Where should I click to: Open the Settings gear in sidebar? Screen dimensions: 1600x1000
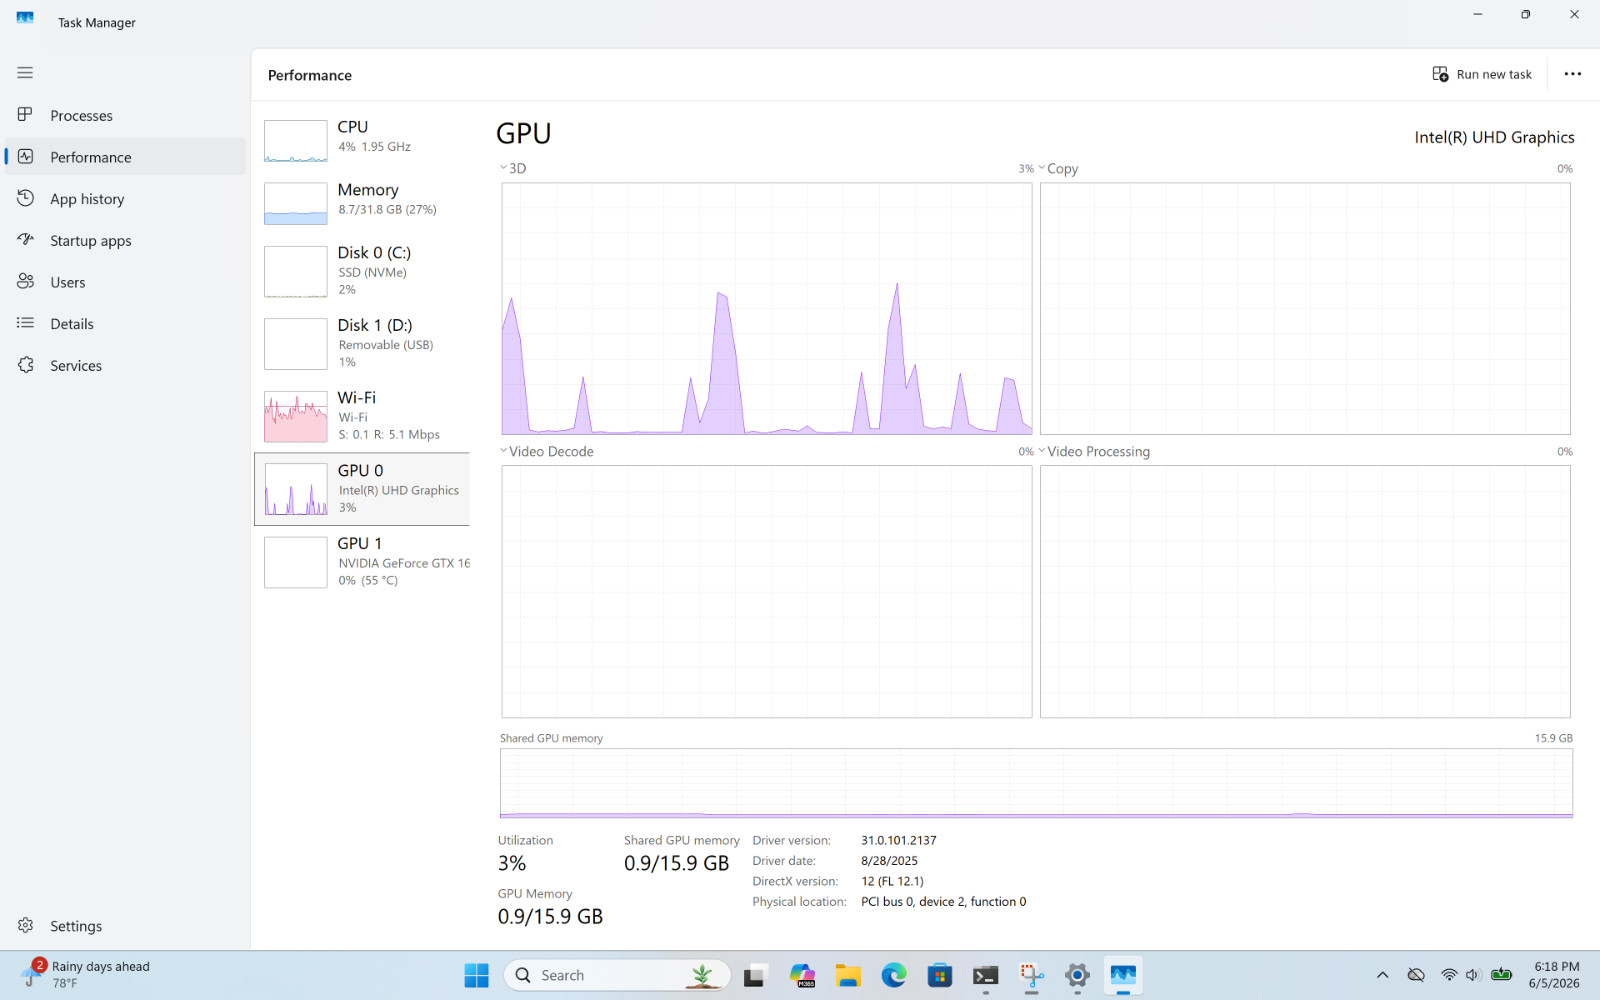[25, 926]
